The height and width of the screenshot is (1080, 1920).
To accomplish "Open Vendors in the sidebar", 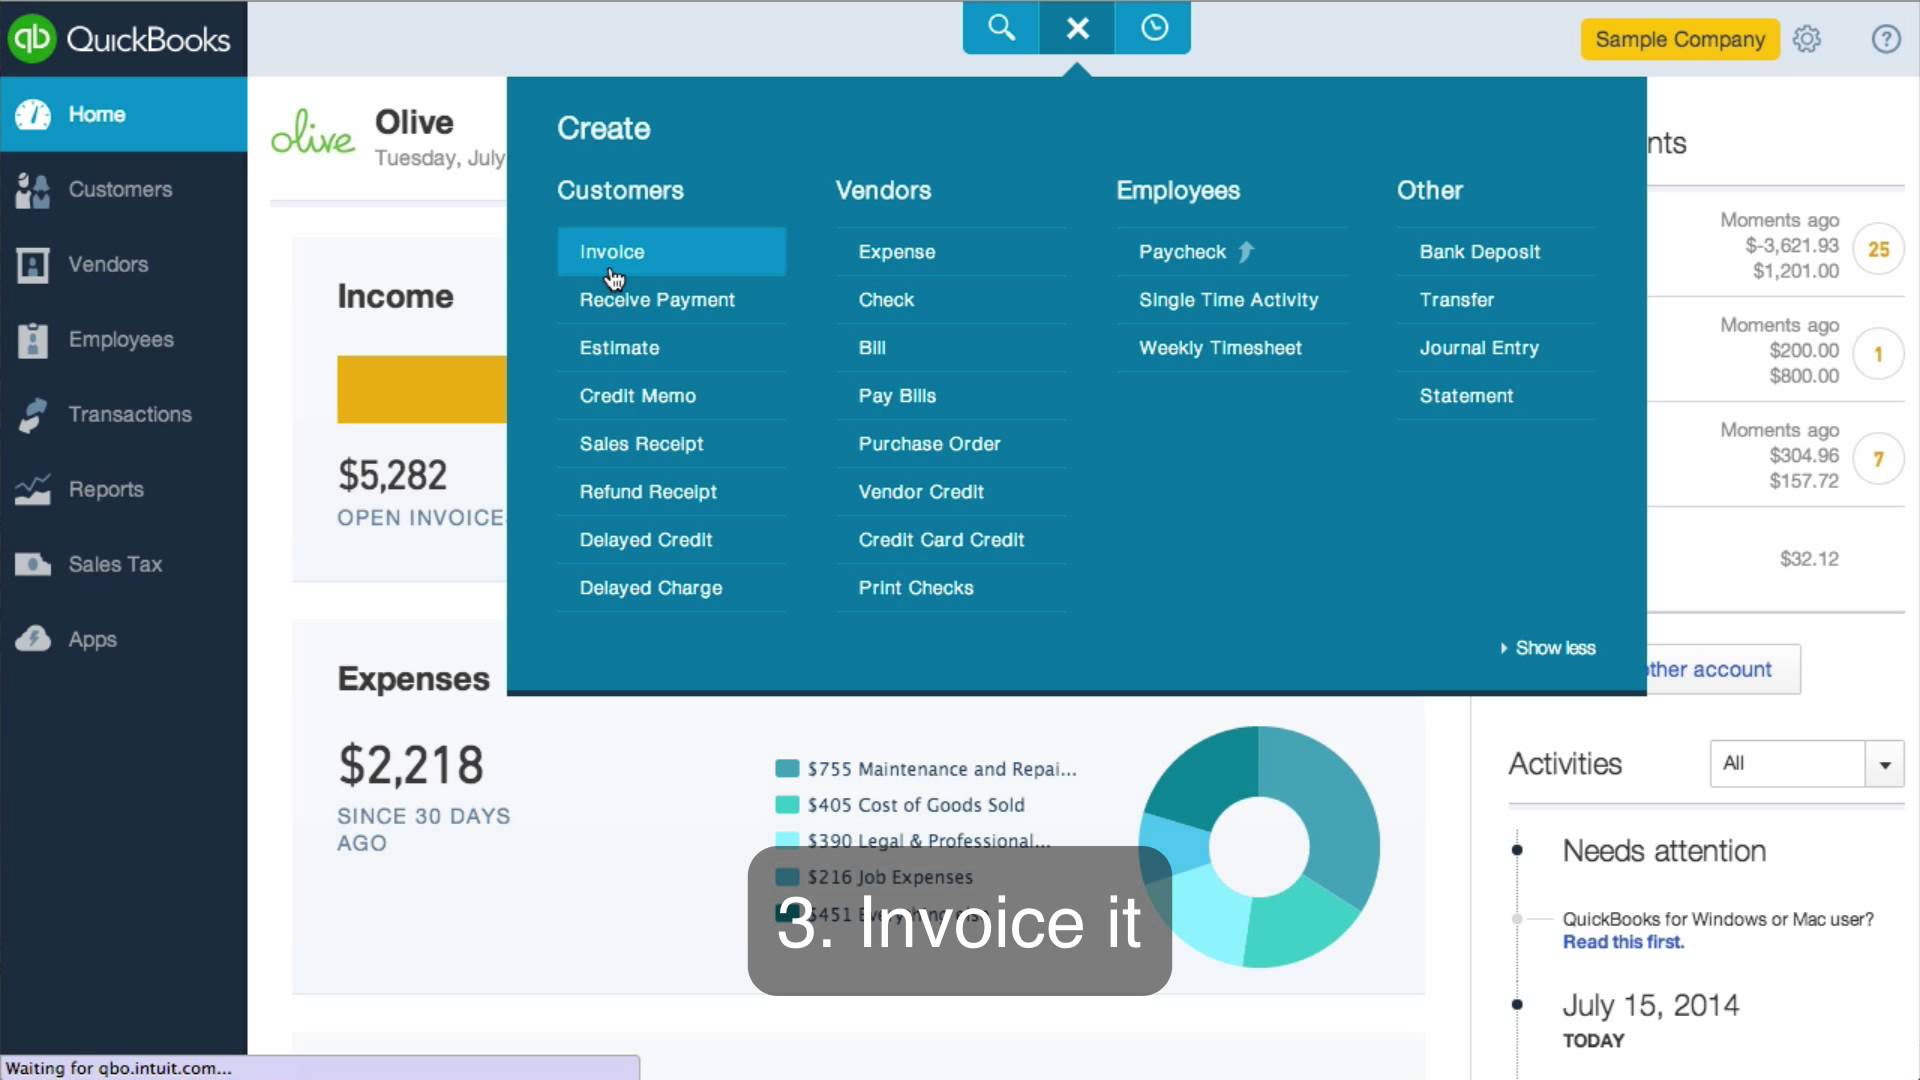I will pyautogui.click(x=124, y=264).
